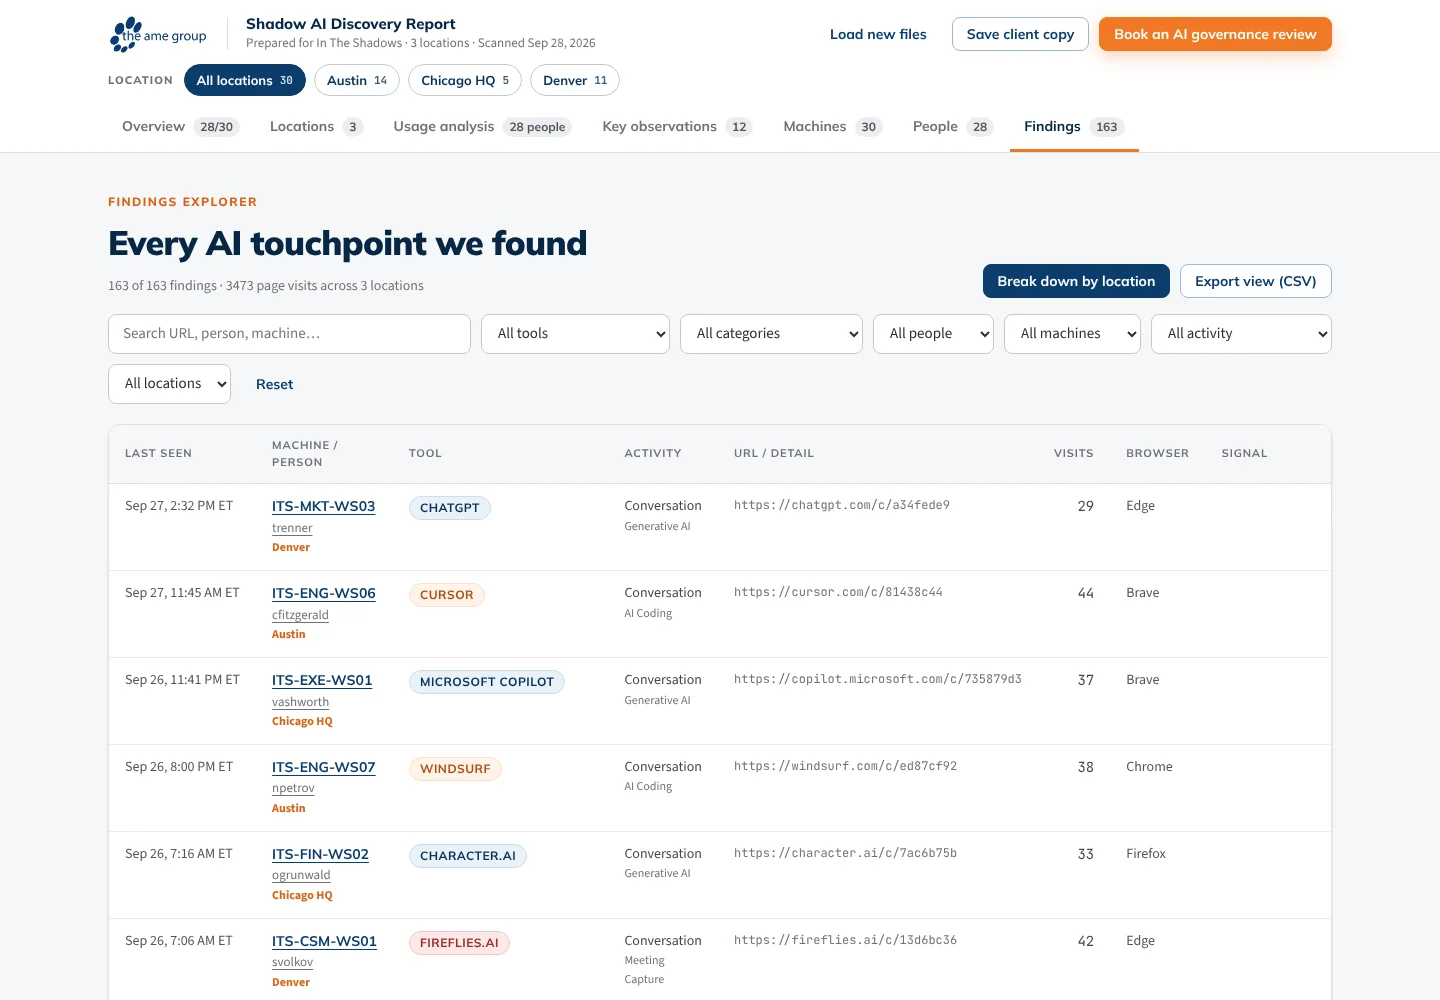Screen dimensions: 1440x1000
Task: Click the windsurf.com/c/ed87cf92 URL
Action: 845,766
